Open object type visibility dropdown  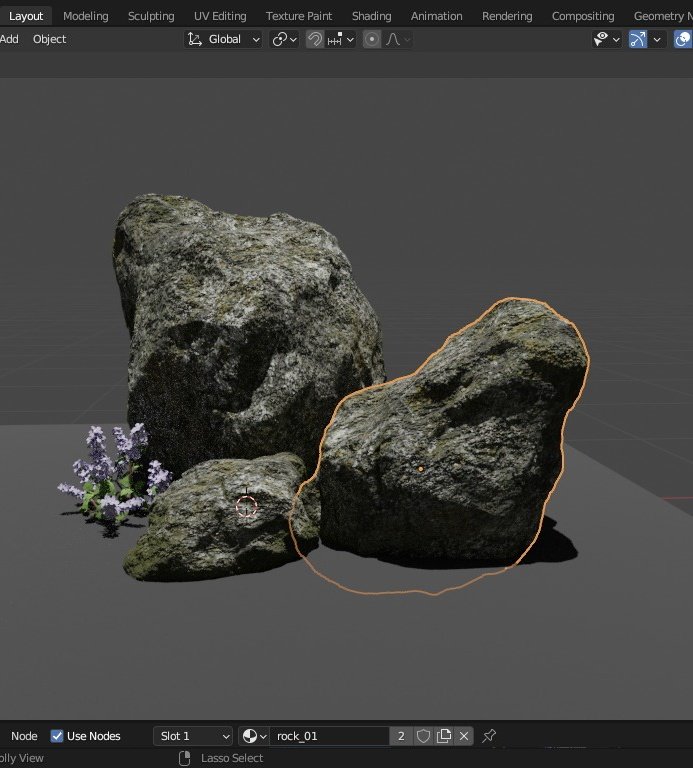click(x=606, y=39)
